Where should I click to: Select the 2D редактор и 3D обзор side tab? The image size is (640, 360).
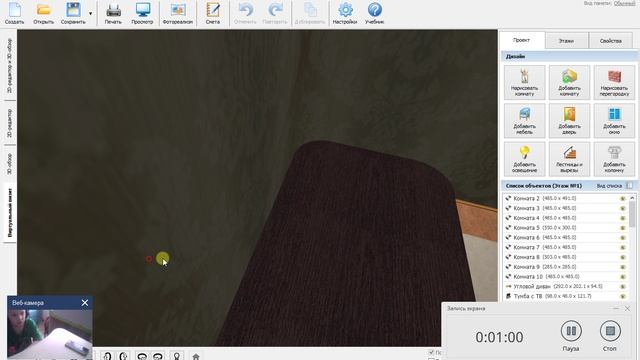click(9, 65)
